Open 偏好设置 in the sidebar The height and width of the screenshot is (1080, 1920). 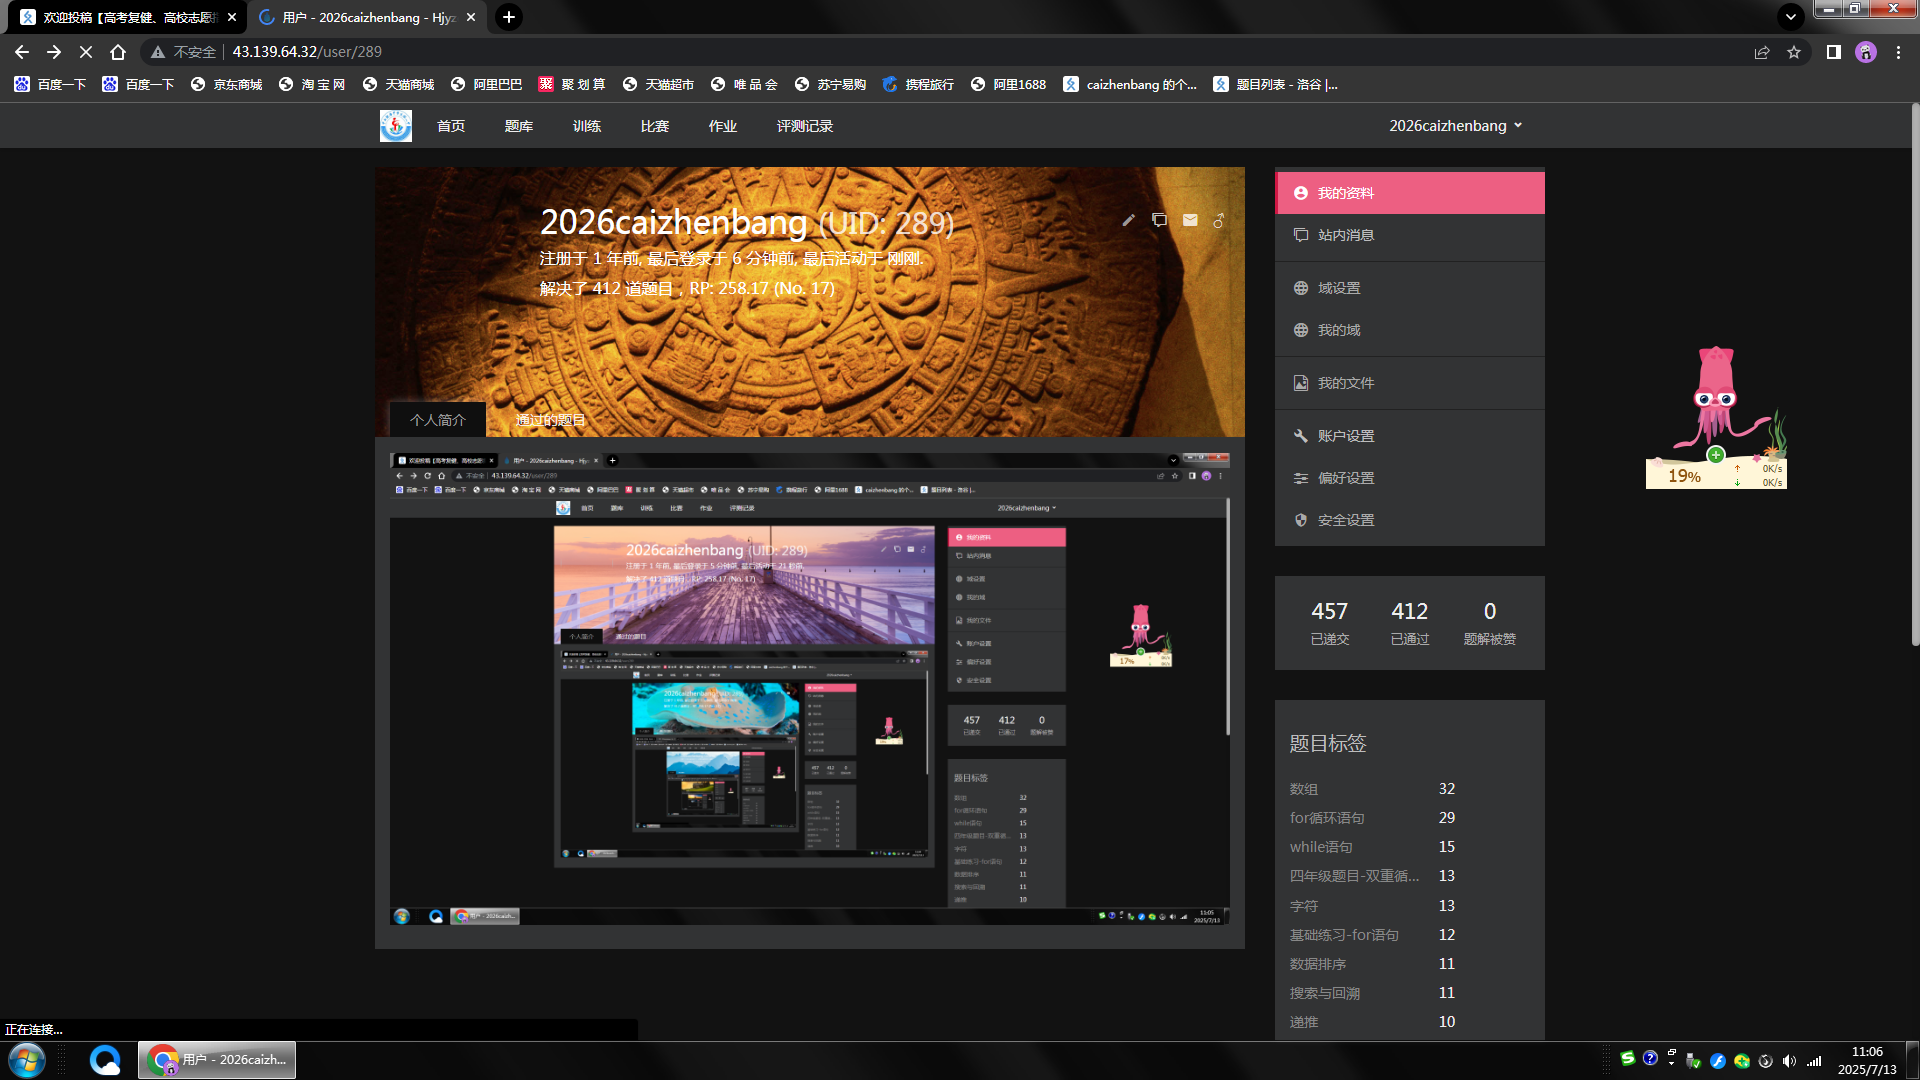(x=1410, y=478)
